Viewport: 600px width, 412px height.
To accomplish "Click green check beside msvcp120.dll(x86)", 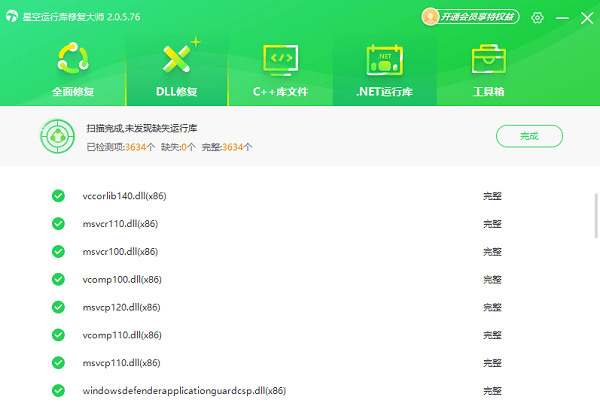I will pyautogui.click(x=58, y=307).
